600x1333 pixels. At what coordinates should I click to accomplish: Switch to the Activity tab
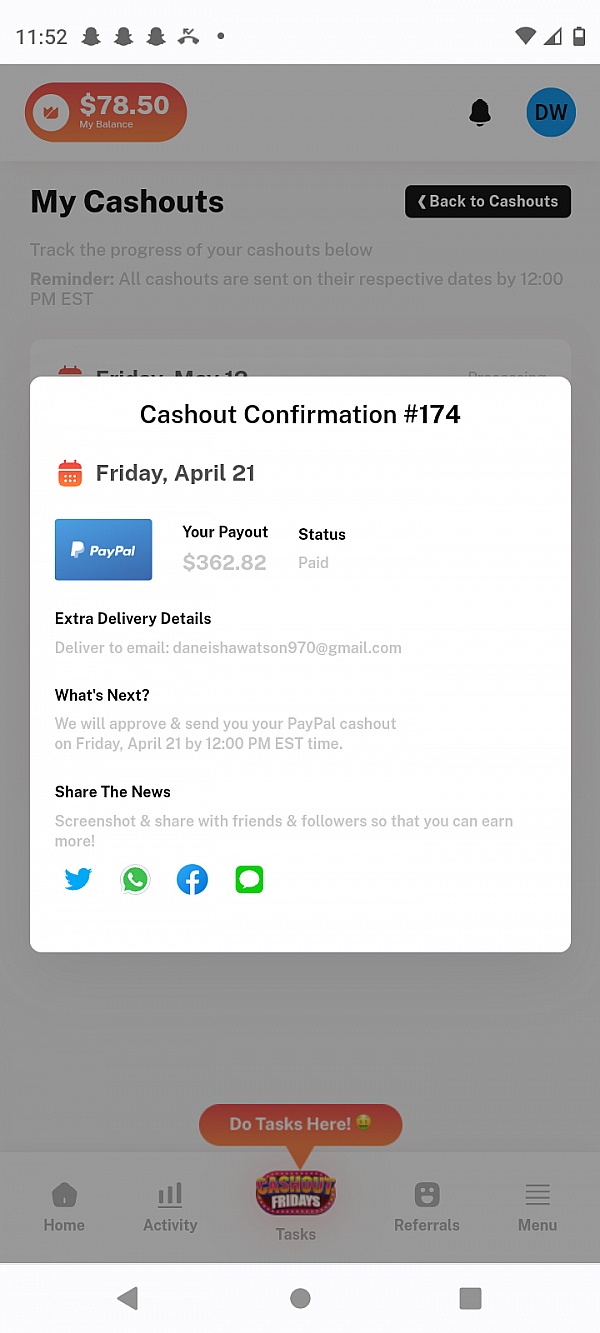170,1207
